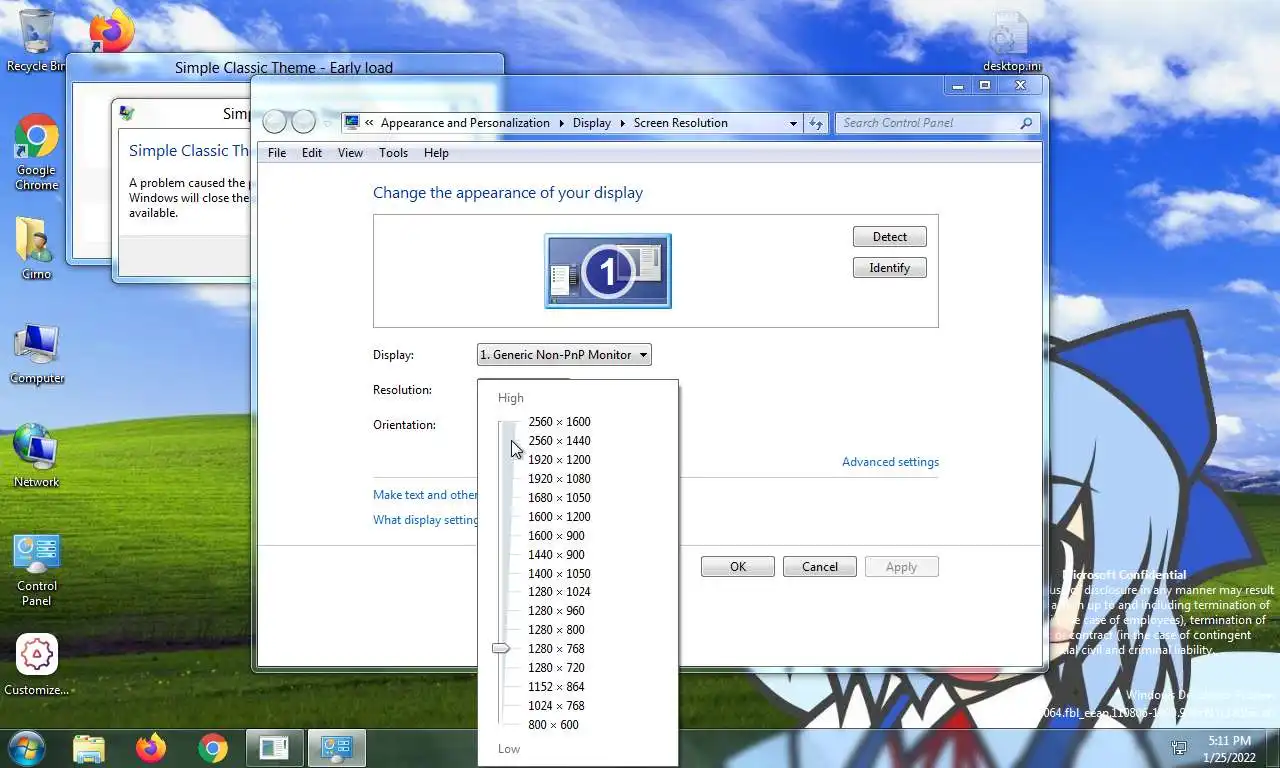Viewport: 1280px width, 768px height.
Task: Go to Appearance and Personalization breadcrumb
Action: (x=465, y=123)
